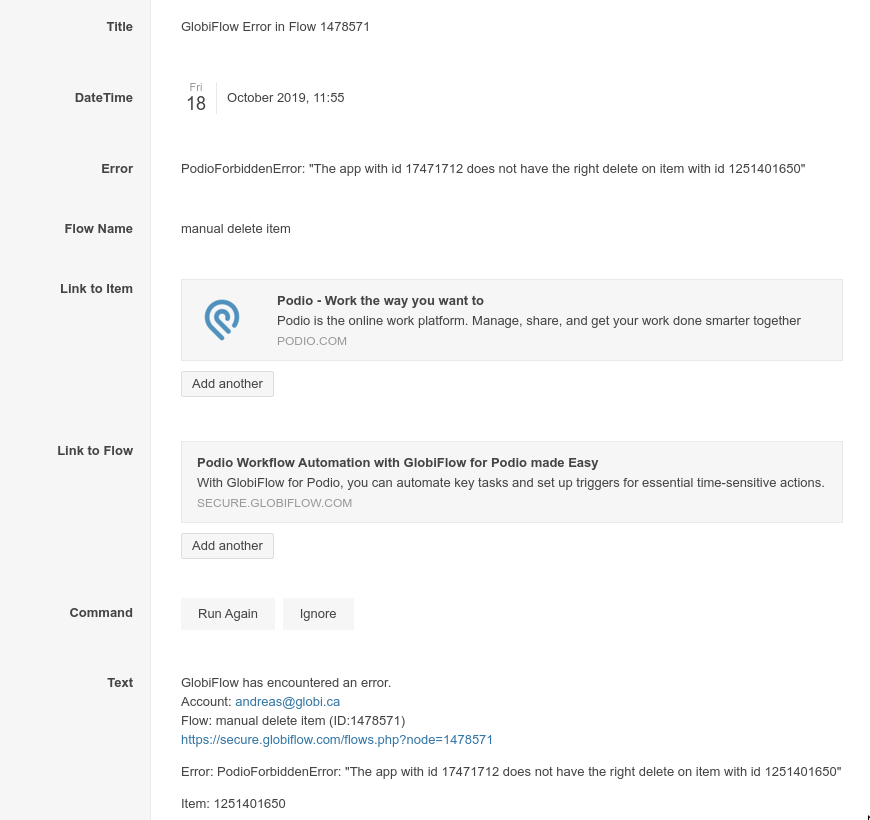Click the Podio logo icon in link preview
This screenshot has height=820, width=870.
[x=222, y=320]
